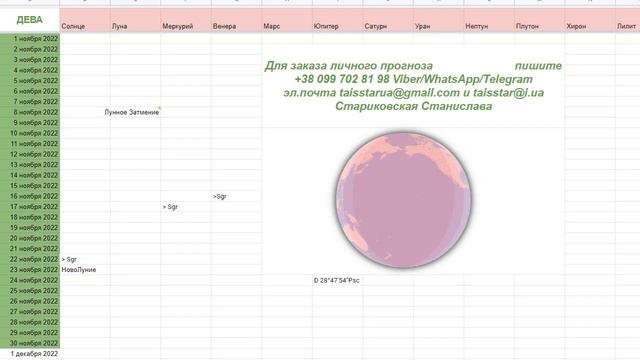Click the Уран column header

point(438,20)
